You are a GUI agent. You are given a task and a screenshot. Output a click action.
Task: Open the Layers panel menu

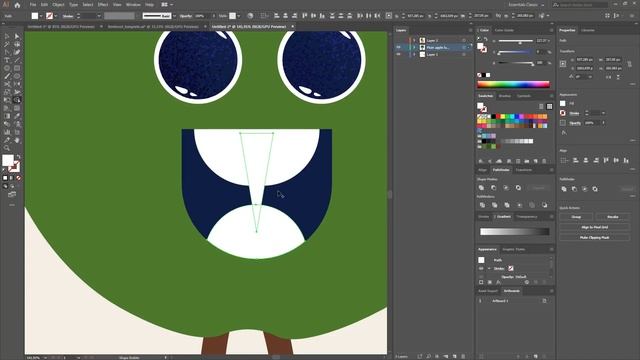(x=470, y=30)
